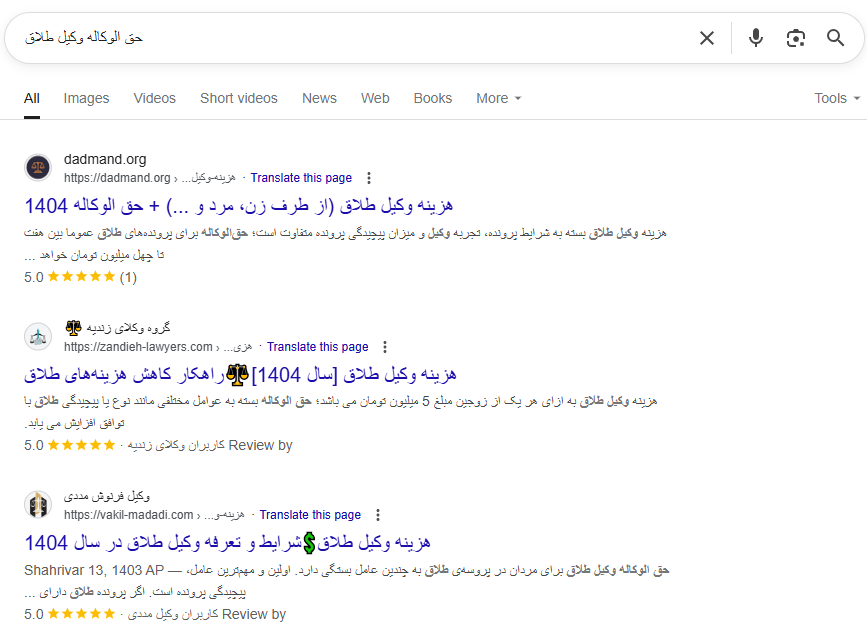Image resolution: width=867 pixels, height=625 pixels.
Task: Translate the vakil-madadi.com result page
Action: click(x=310, y=515)
